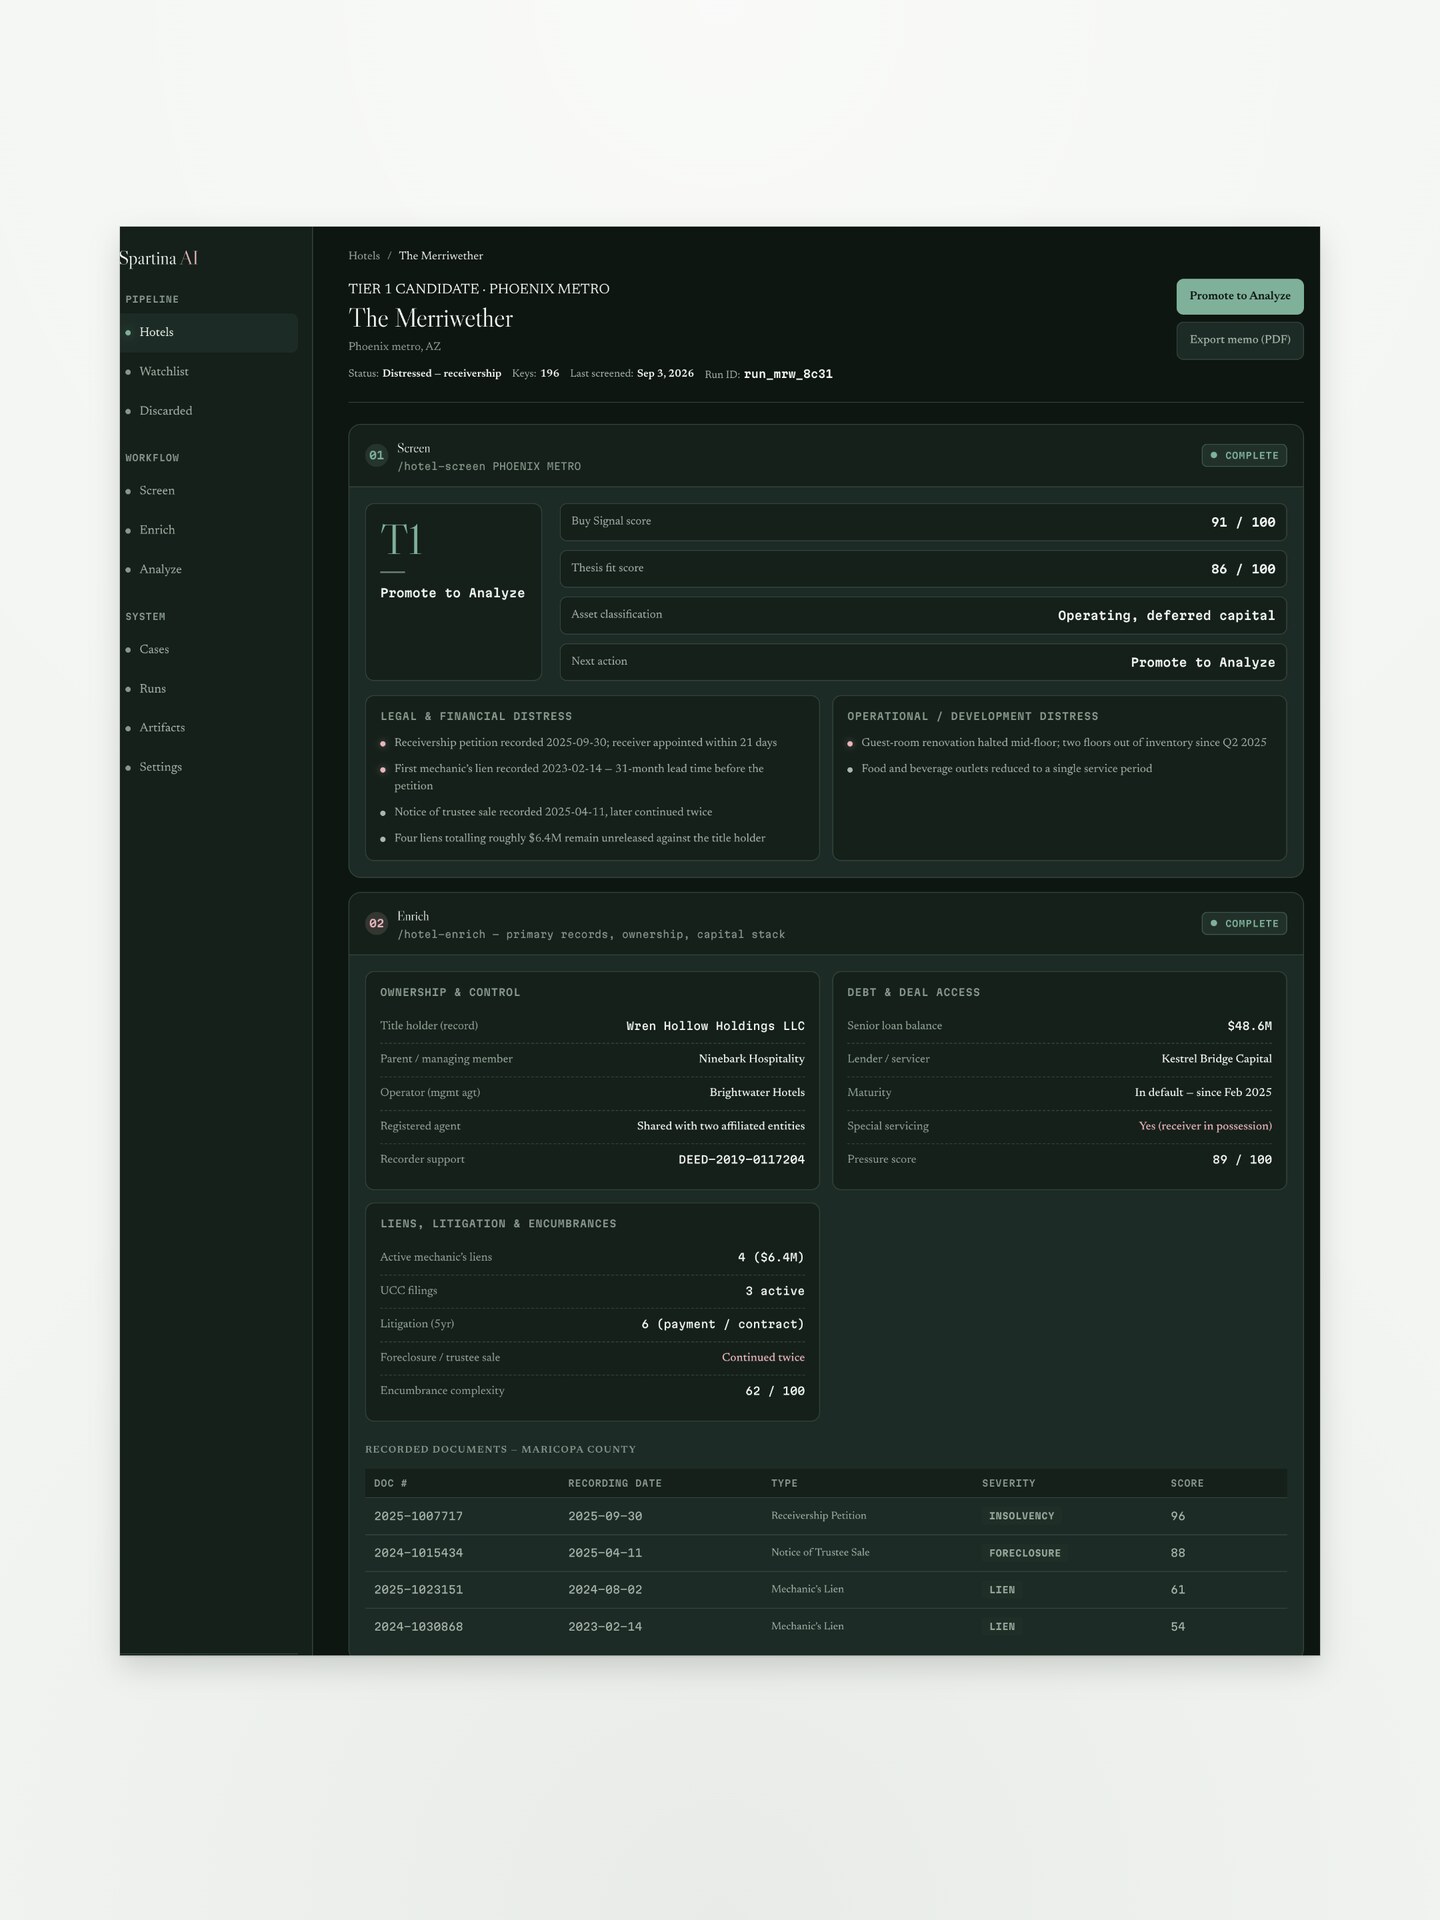Image resolution: width=1440 pixels, height=1920 pixels.
Task: Click the COMPLETE badge on Enrich step
Action: [x=1244, y=924]
